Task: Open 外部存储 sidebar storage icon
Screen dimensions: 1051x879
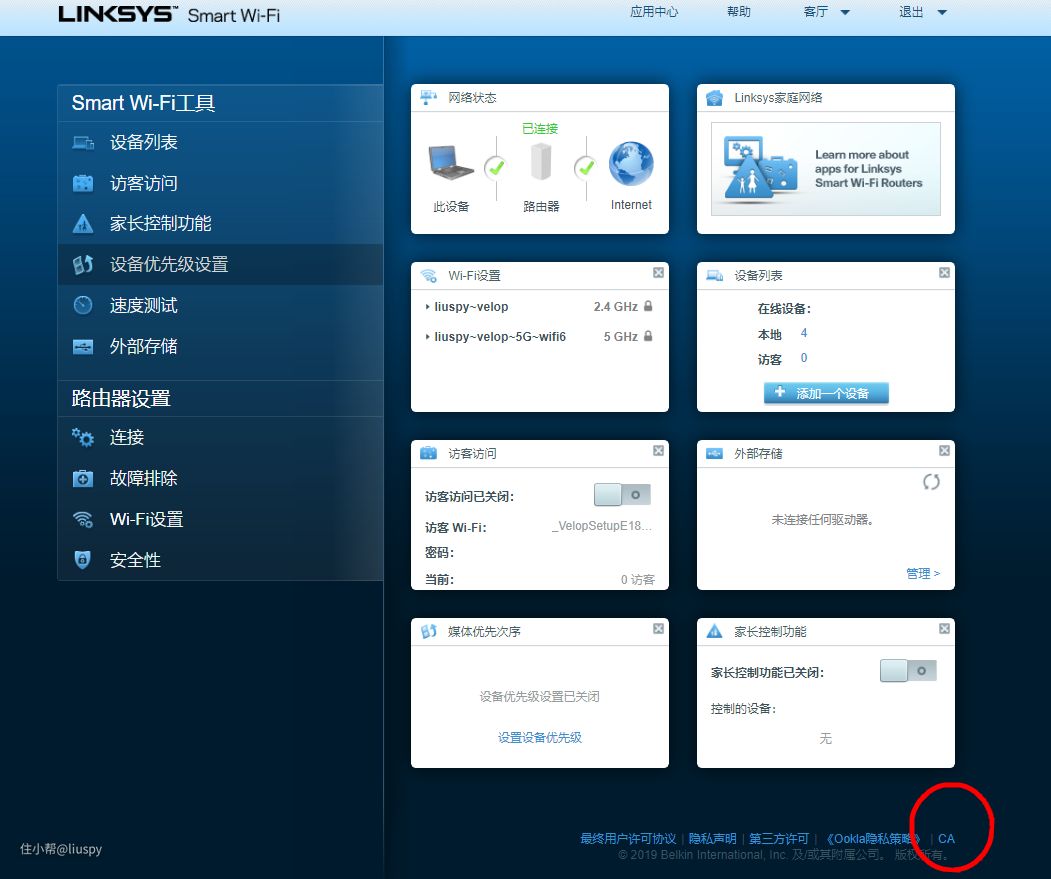Action: click(x=83, y=347)
